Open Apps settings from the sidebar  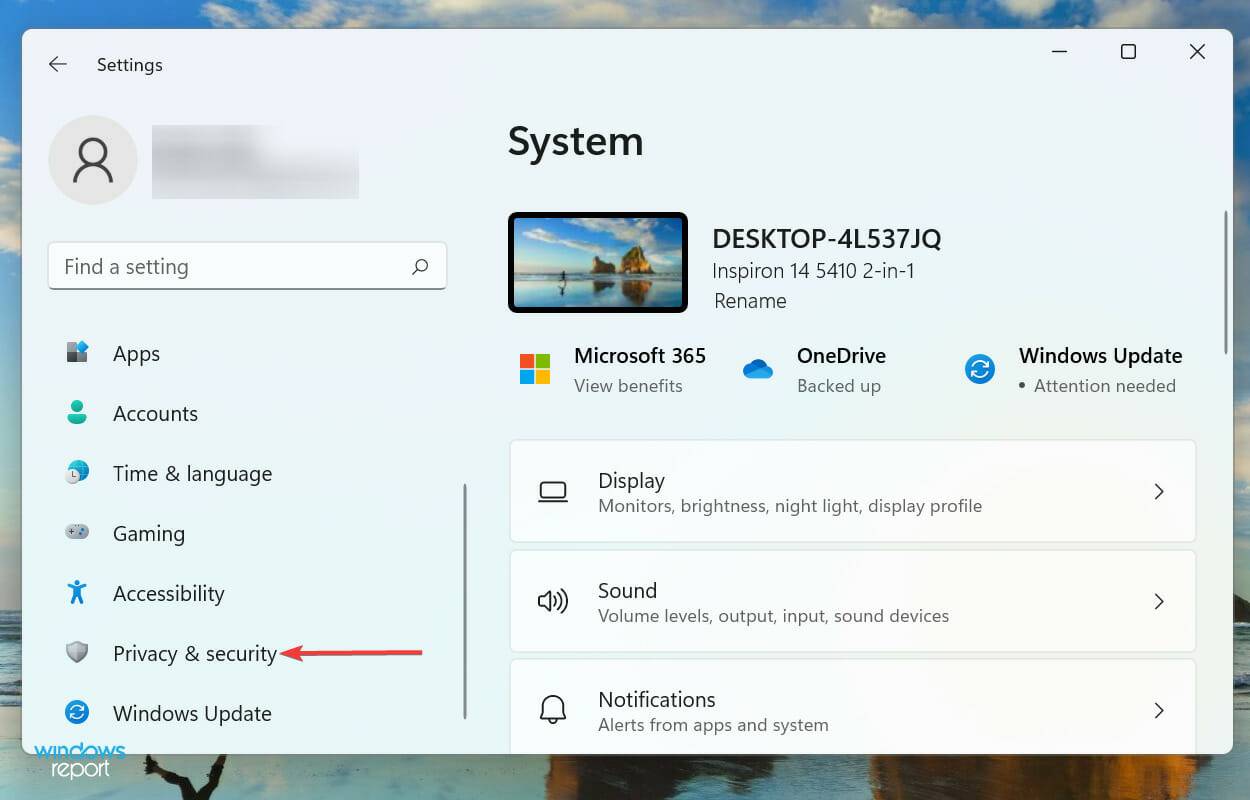[136, 353]
